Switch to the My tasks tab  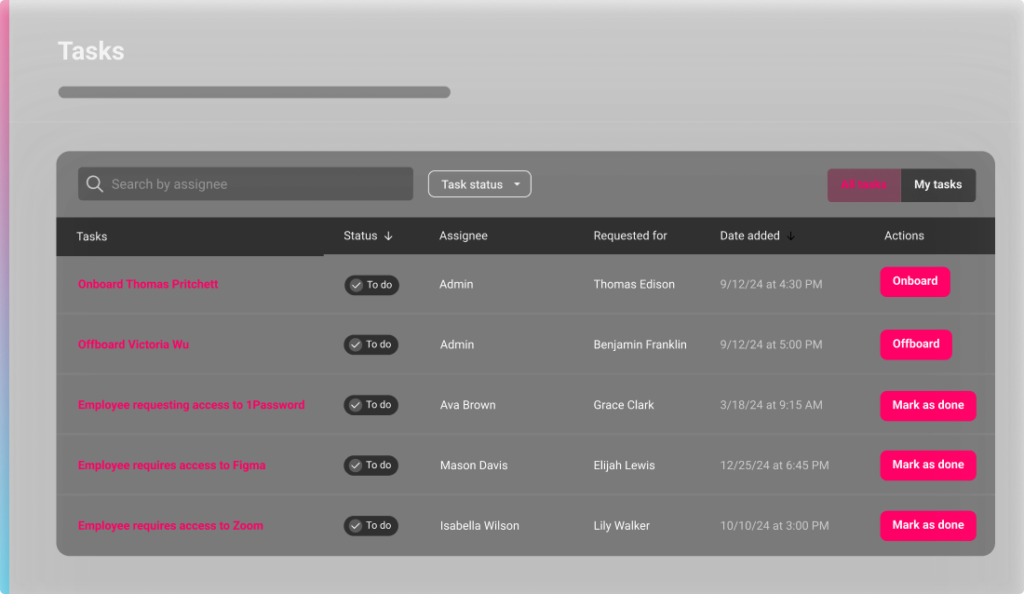[938, 185]
